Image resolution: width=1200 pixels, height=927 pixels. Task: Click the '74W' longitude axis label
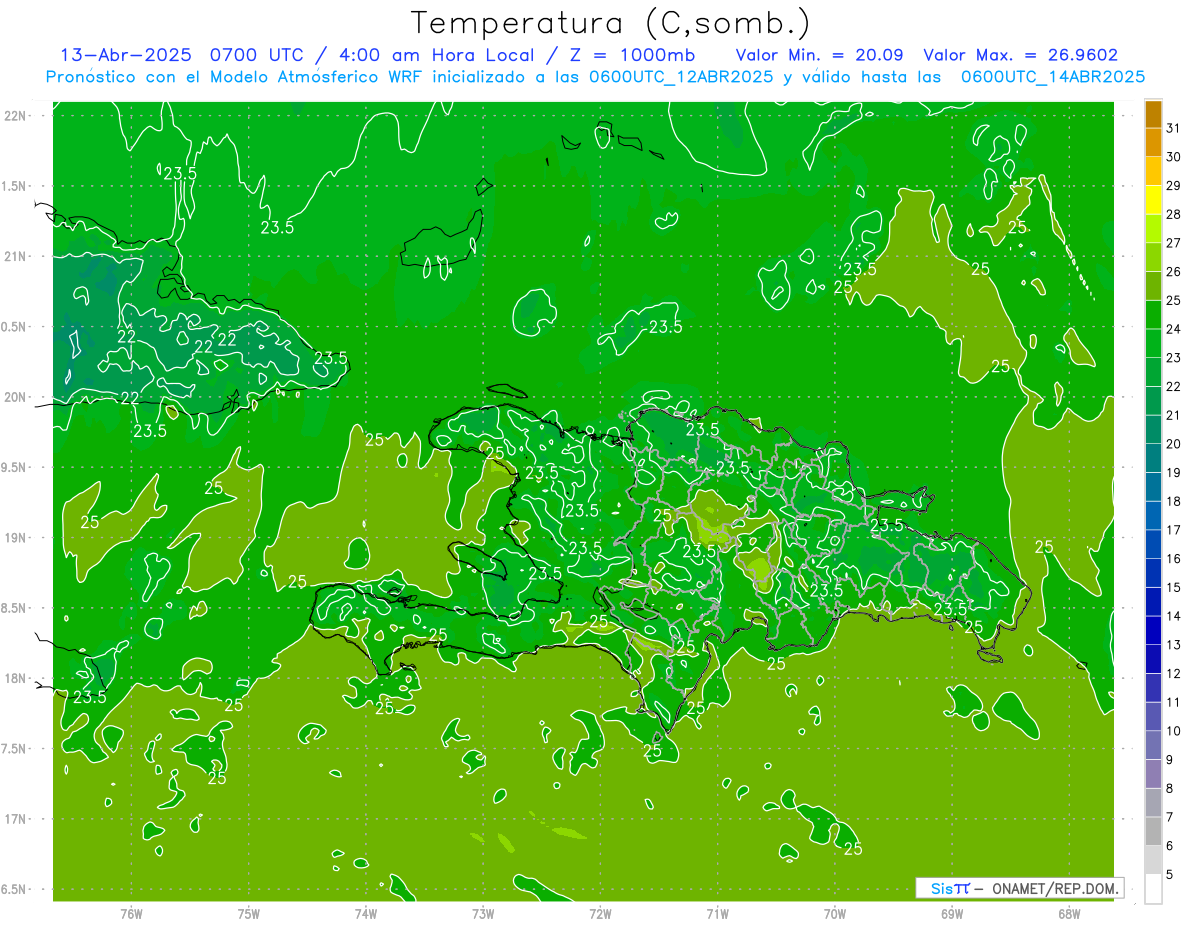point(365,914)
